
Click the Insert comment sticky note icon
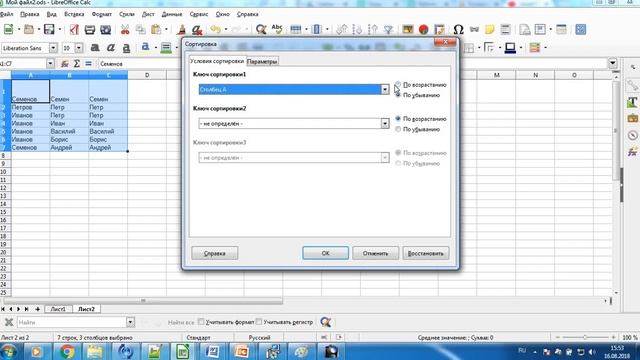(x=489, y=29)
